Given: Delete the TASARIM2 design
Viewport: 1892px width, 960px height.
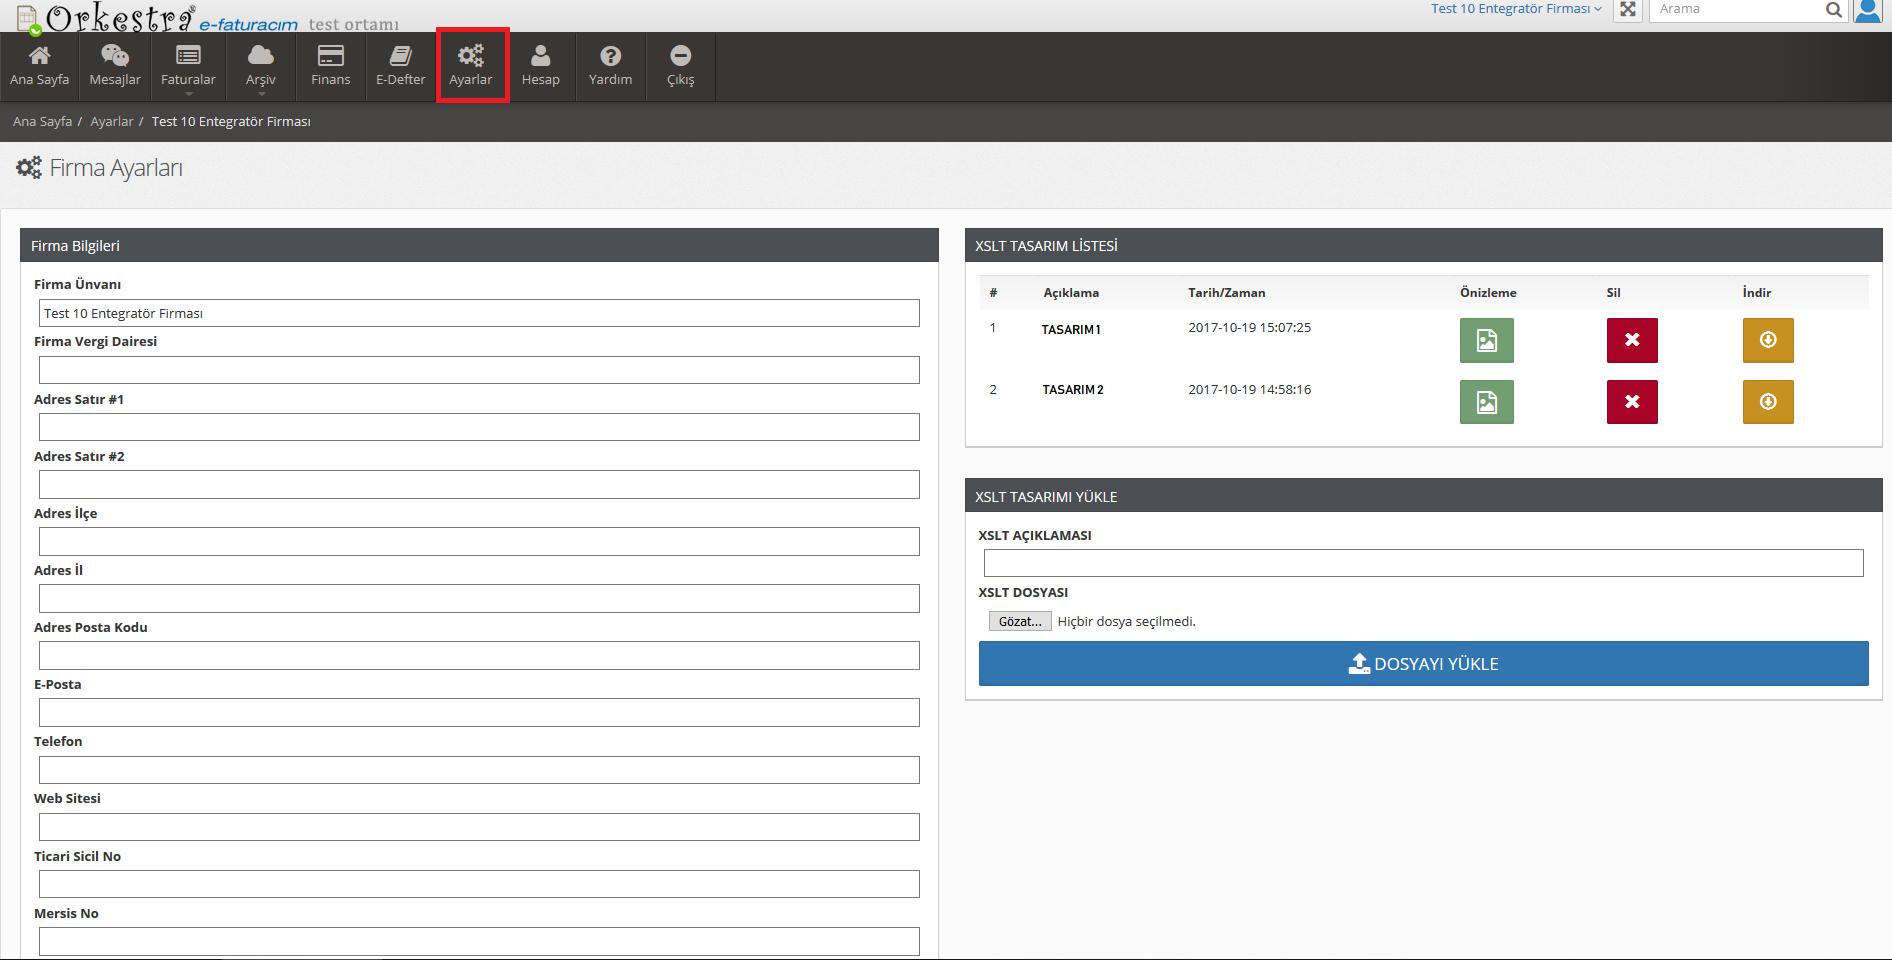Looking at the screenshot, I should tap(1631, 402).
